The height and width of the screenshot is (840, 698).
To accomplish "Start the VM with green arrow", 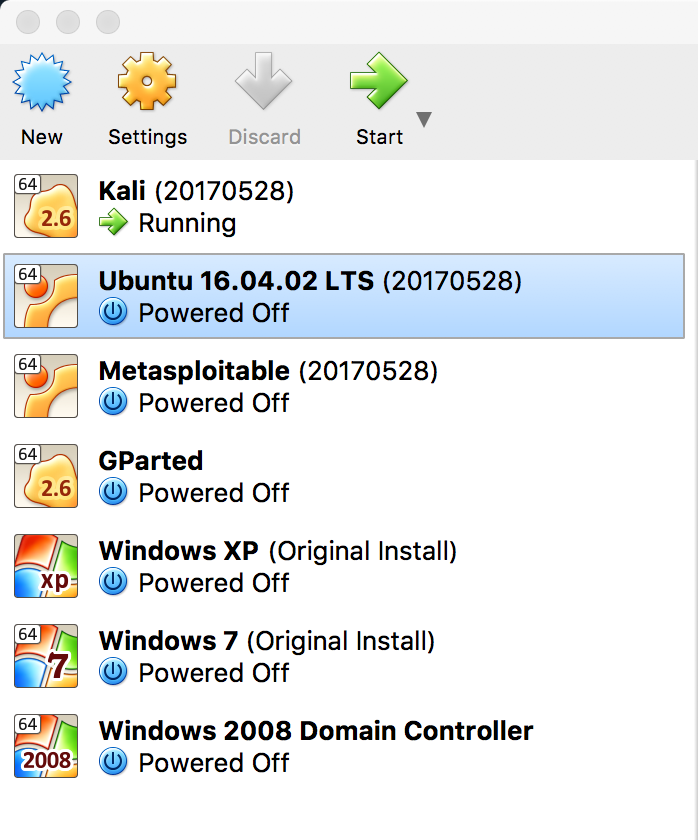I will coord(379,81).
